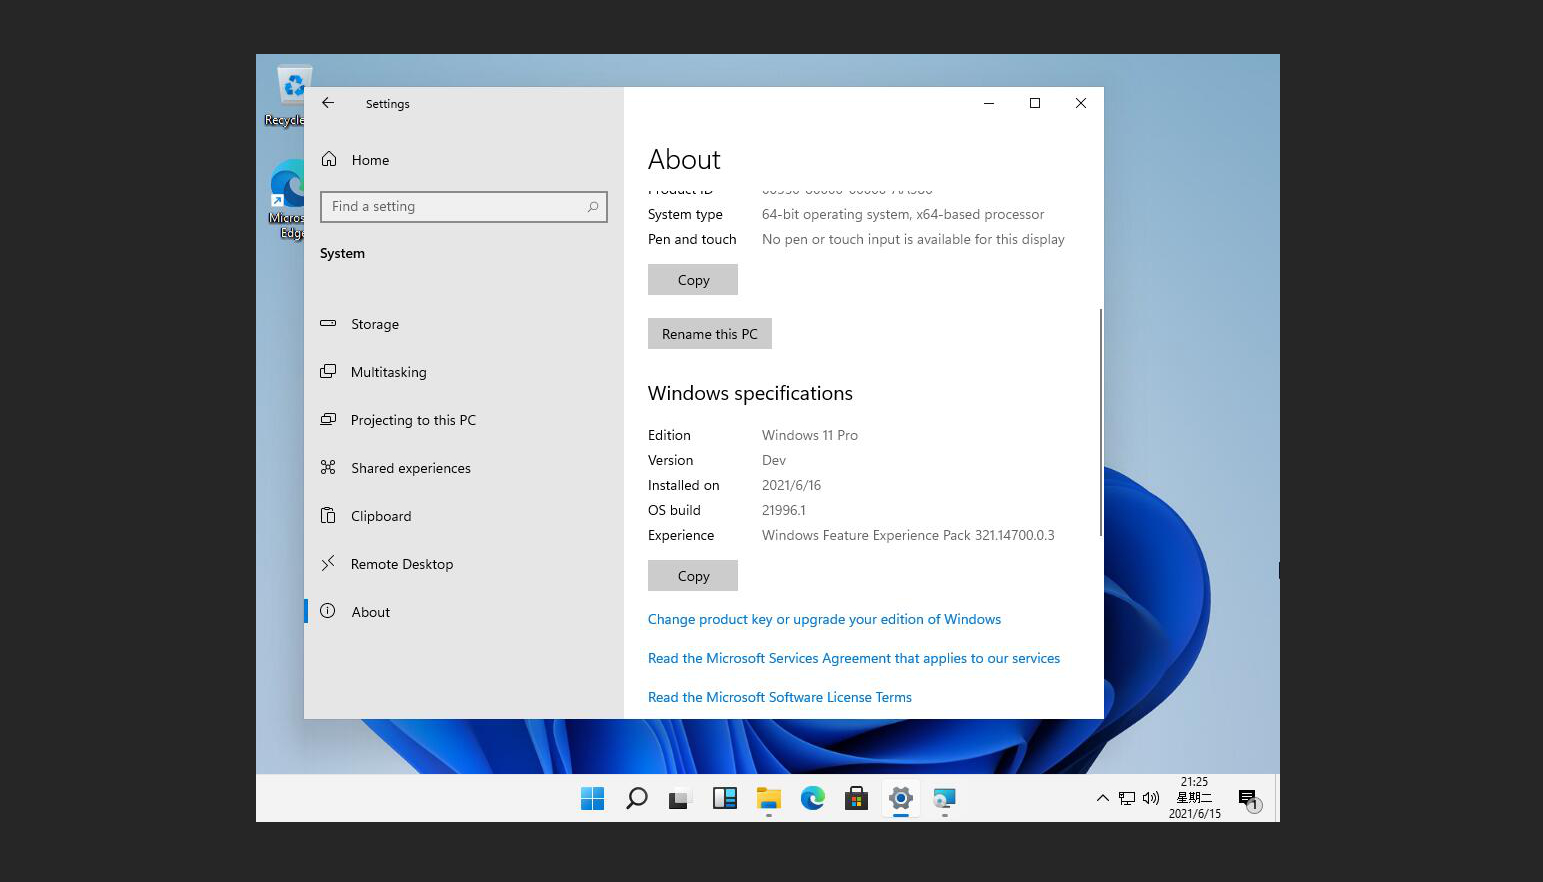Click the magnifier icon in the search box
The height and width of the screenshot is (882, 1543).
[593, 207]
